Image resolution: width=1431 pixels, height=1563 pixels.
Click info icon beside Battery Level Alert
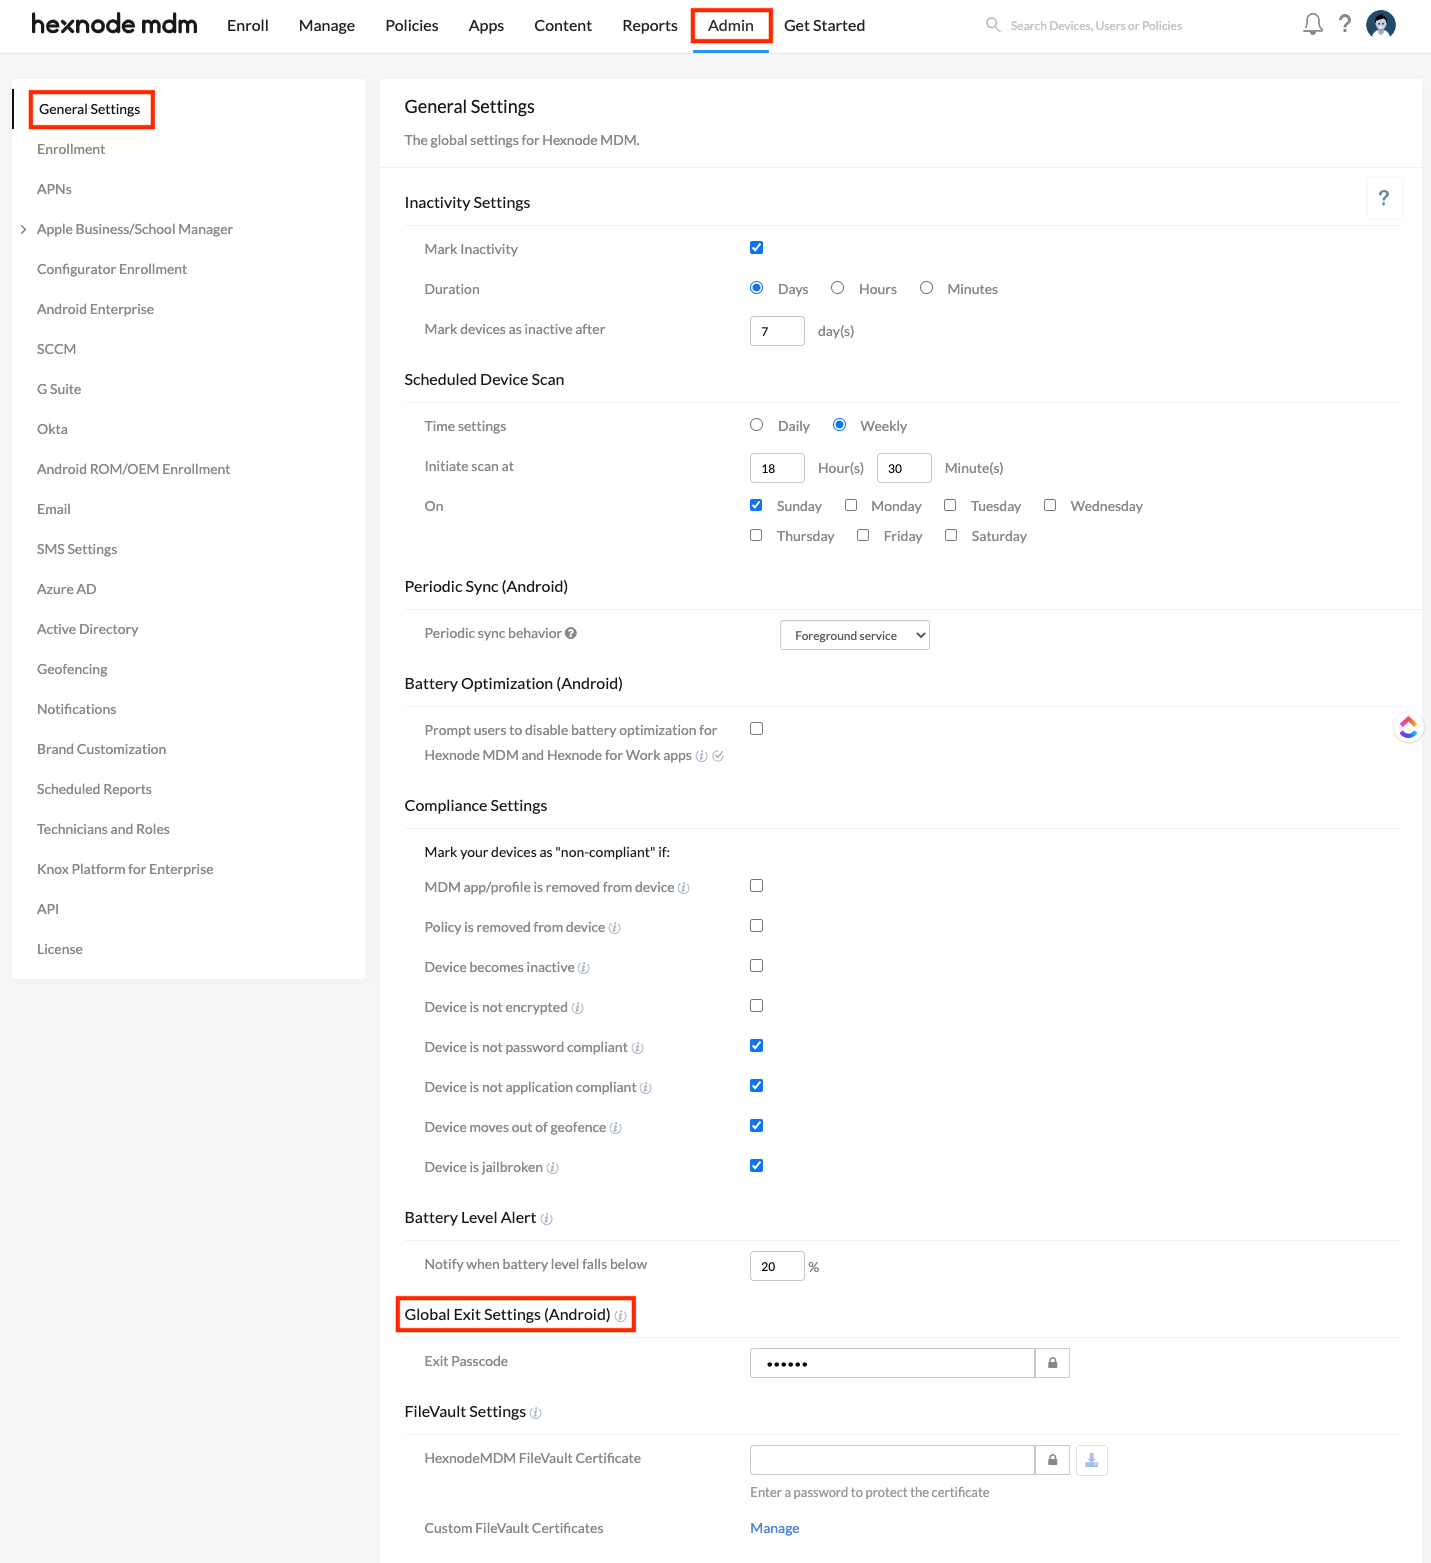point(547,1219)
